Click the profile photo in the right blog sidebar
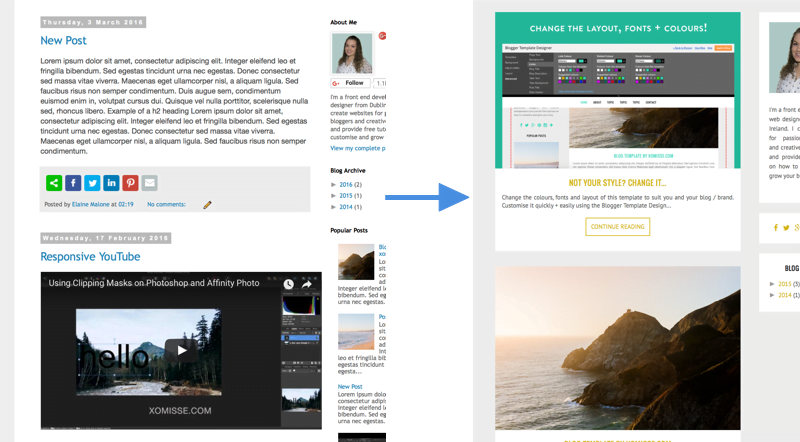 785,57
